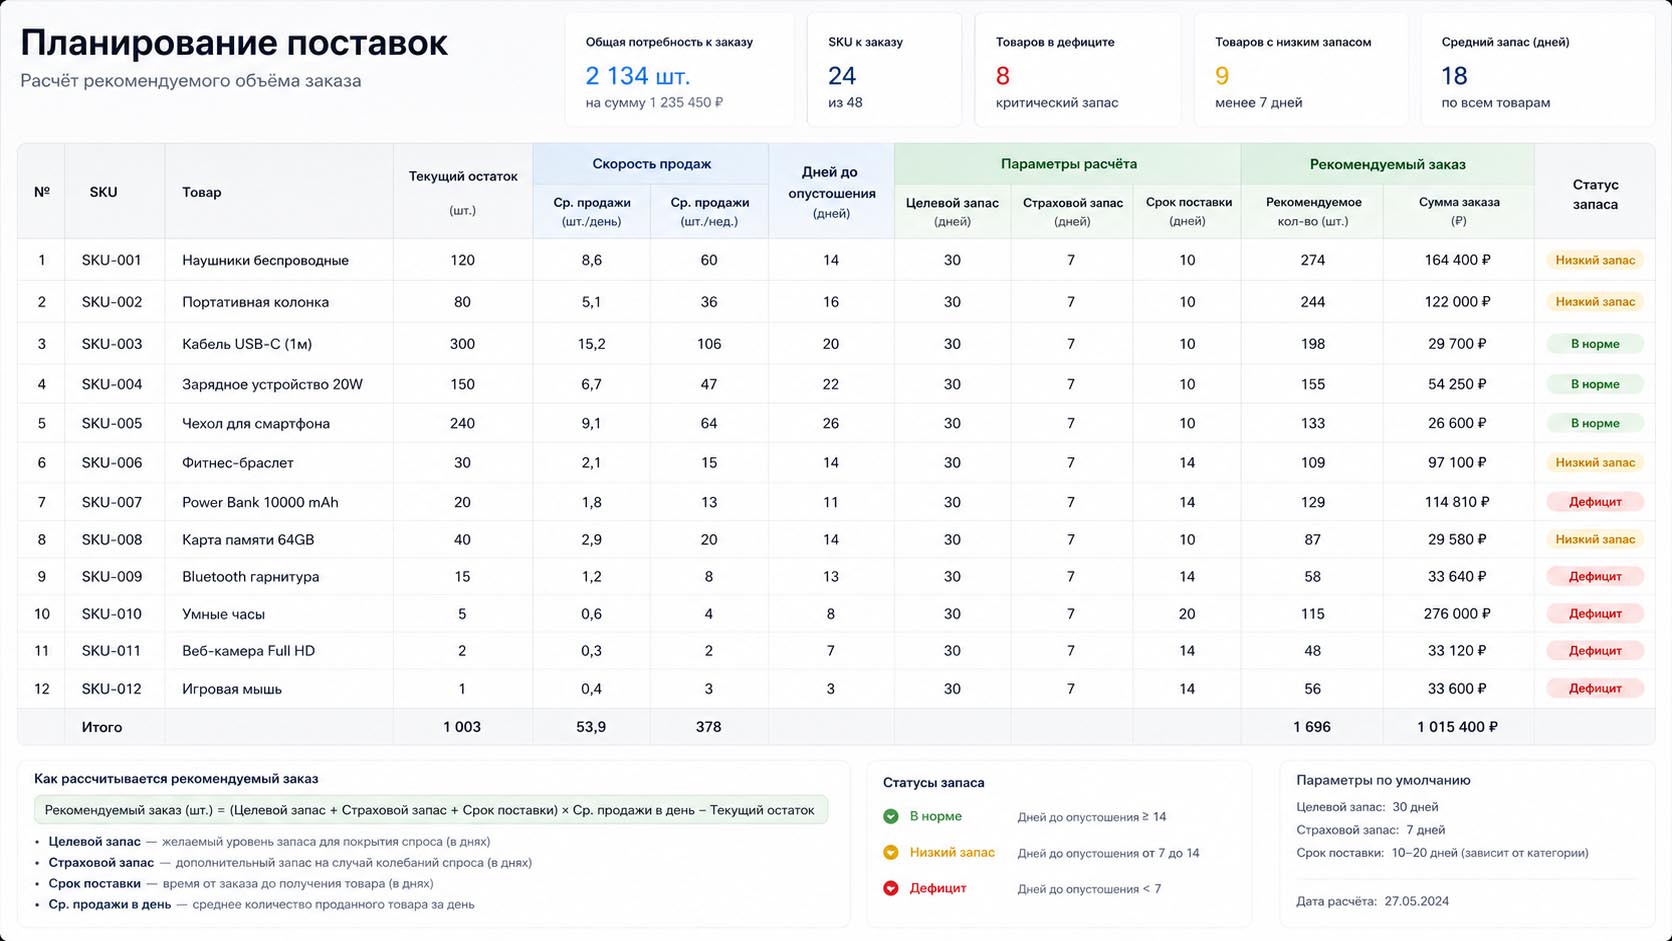Click the Срок поставки (дней) column header

[x=1188, y=211]
